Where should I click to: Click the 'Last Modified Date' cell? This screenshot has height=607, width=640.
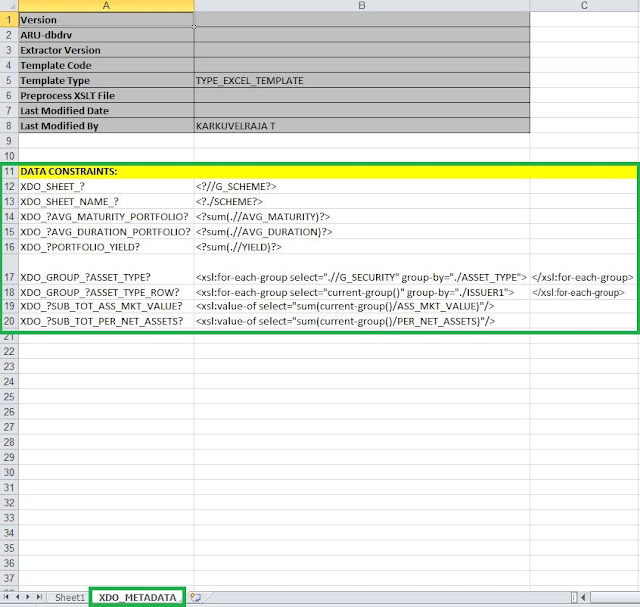coord(106,111)
